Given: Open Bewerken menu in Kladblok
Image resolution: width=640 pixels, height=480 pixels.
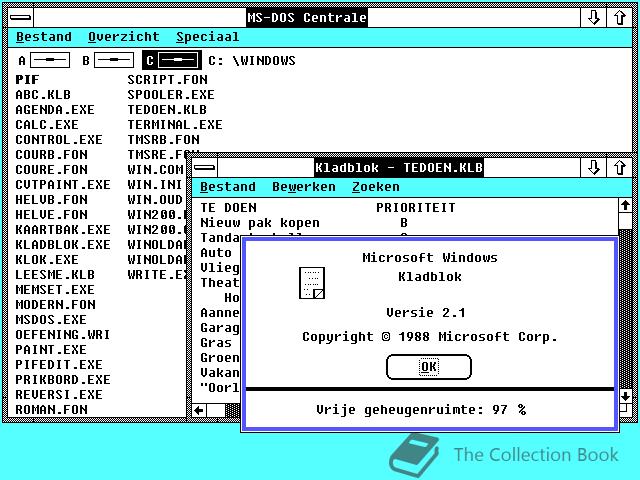Looking at the screenshot, I should point(304,187).
